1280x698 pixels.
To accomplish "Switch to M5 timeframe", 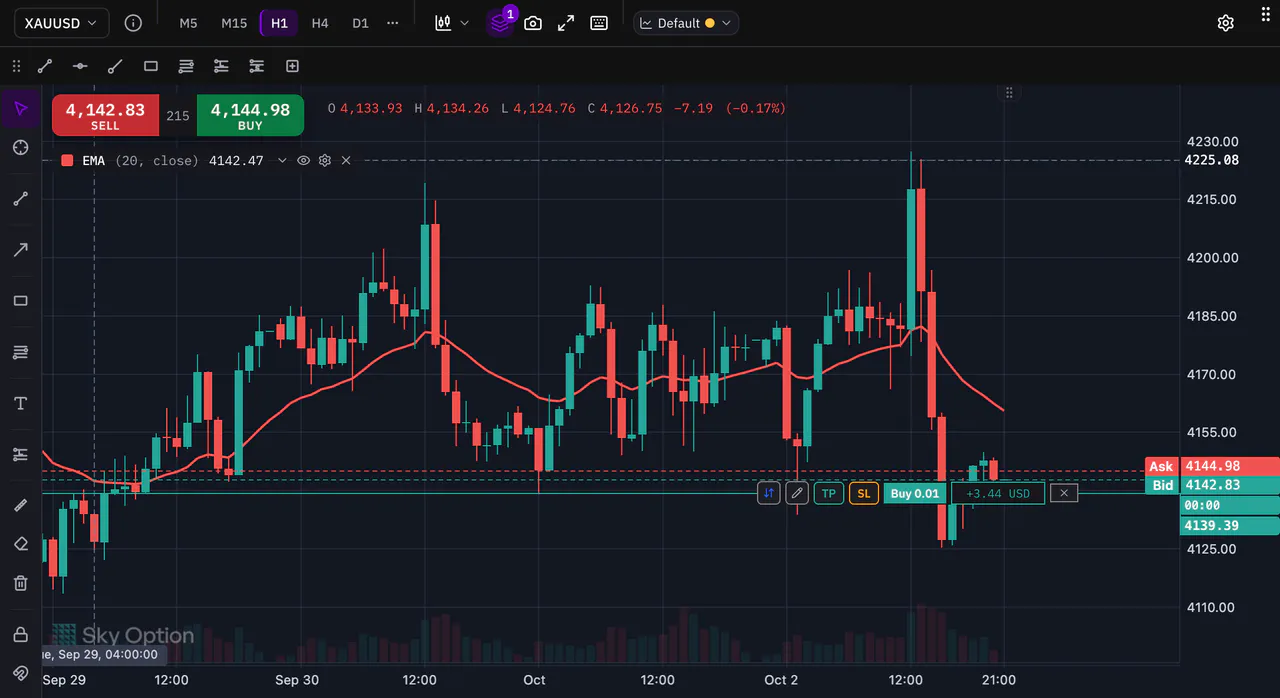I will (x=188, y=23).
